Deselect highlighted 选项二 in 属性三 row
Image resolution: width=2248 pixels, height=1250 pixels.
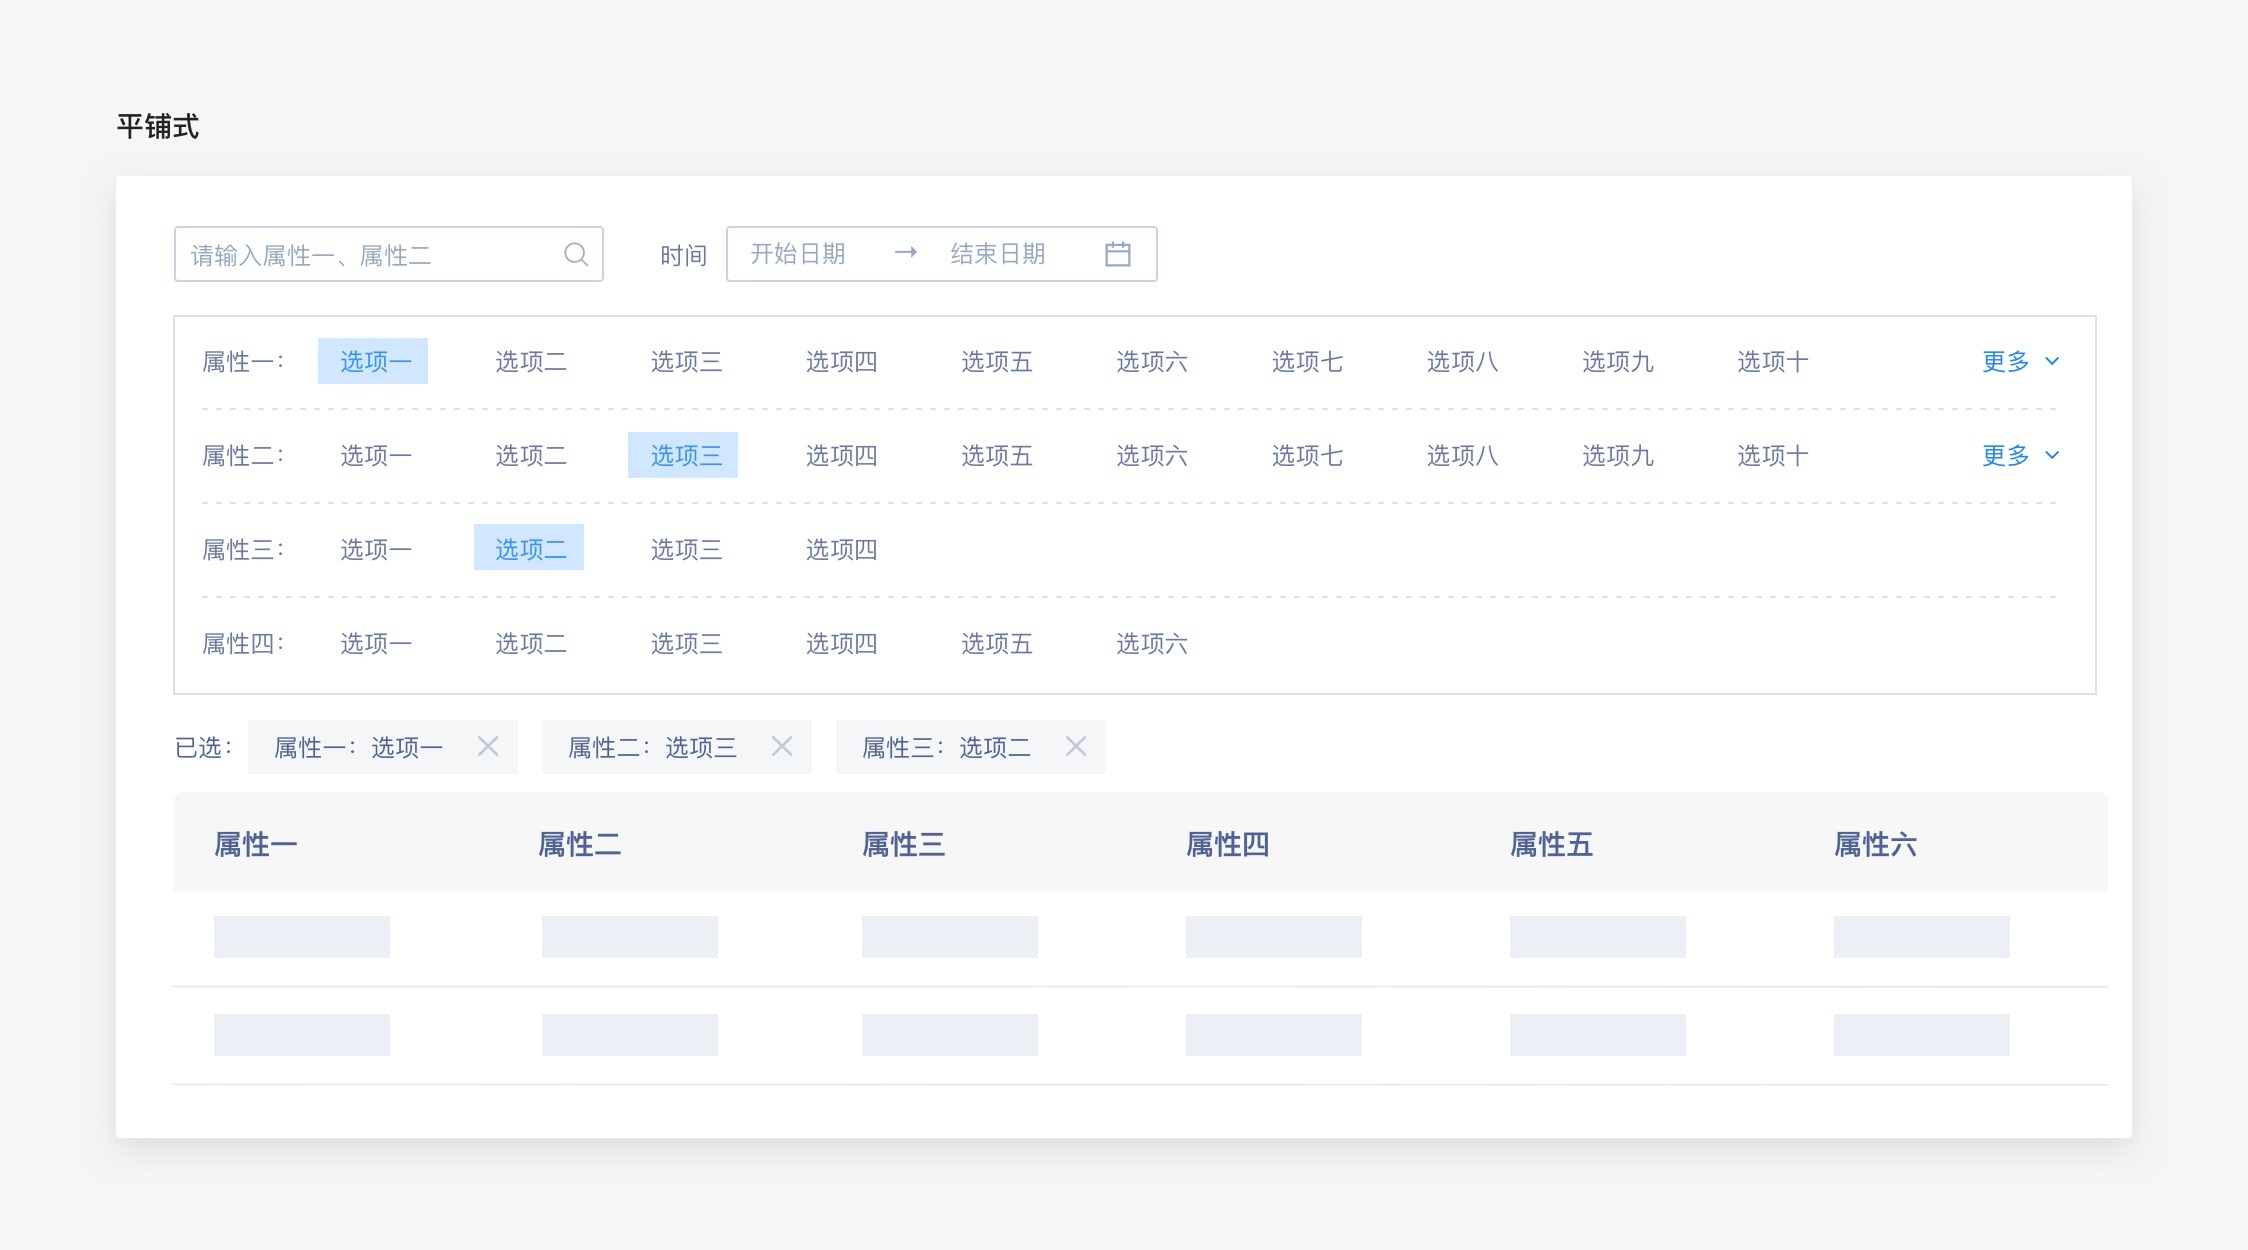click(x=529, y=547)
